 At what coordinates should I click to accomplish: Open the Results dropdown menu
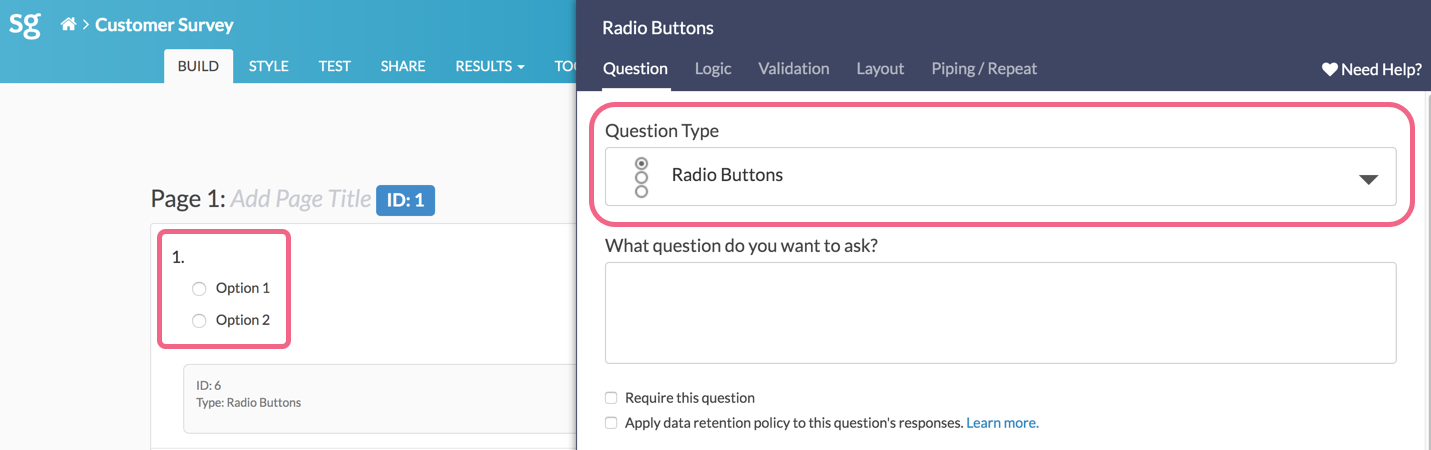tap(489, 66)
